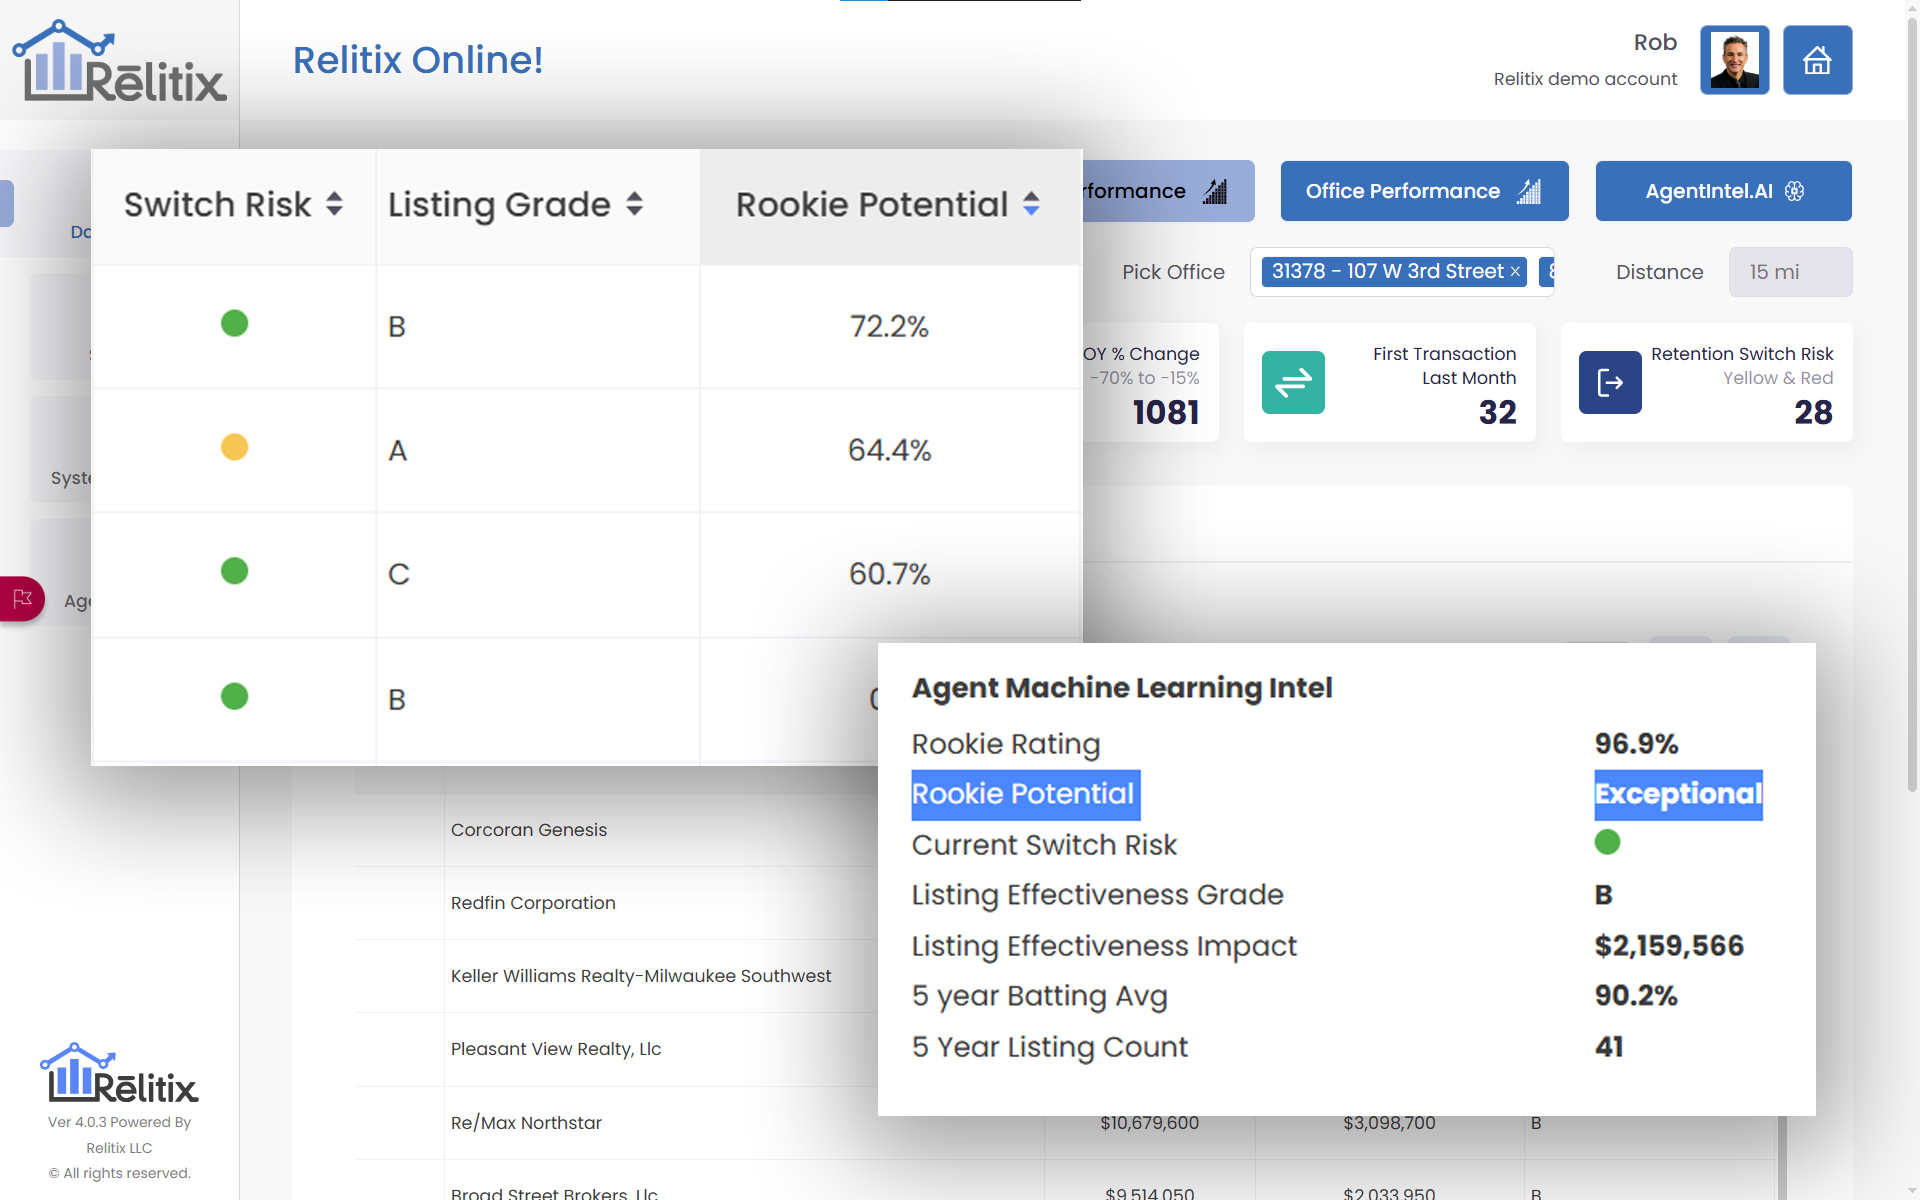Sort the Listing Grade column
The width and height of the screenshot is (1920, 1200).
pos(634,204)
